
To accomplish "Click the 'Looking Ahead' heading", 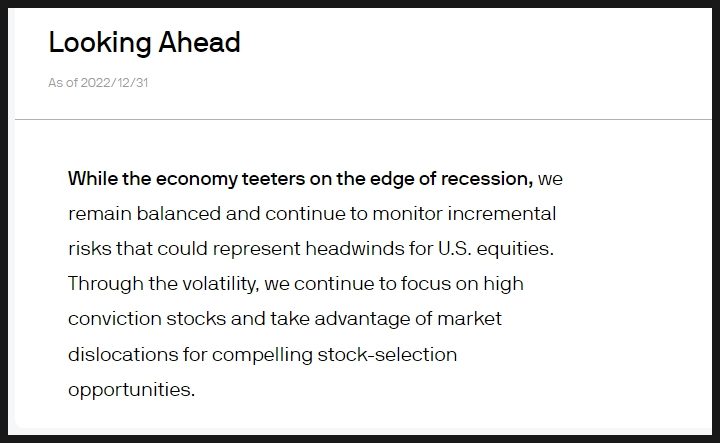I will [x=144, y=43].
